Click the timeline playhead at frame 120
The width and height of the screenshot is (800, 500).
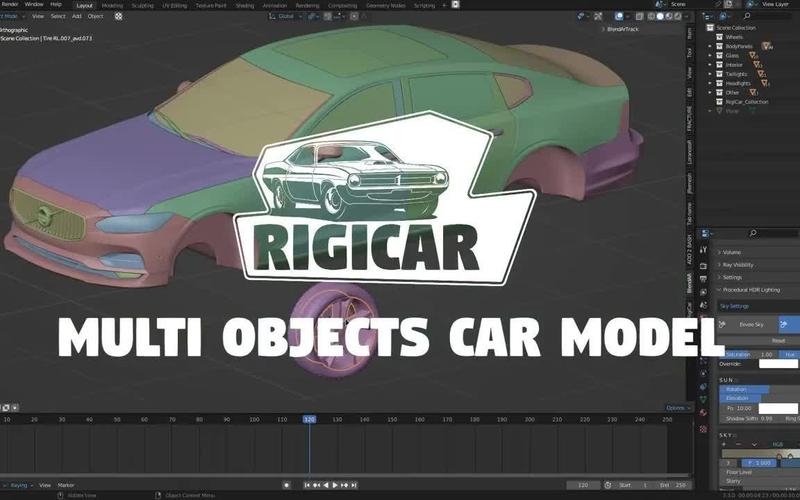coord(309,419)
